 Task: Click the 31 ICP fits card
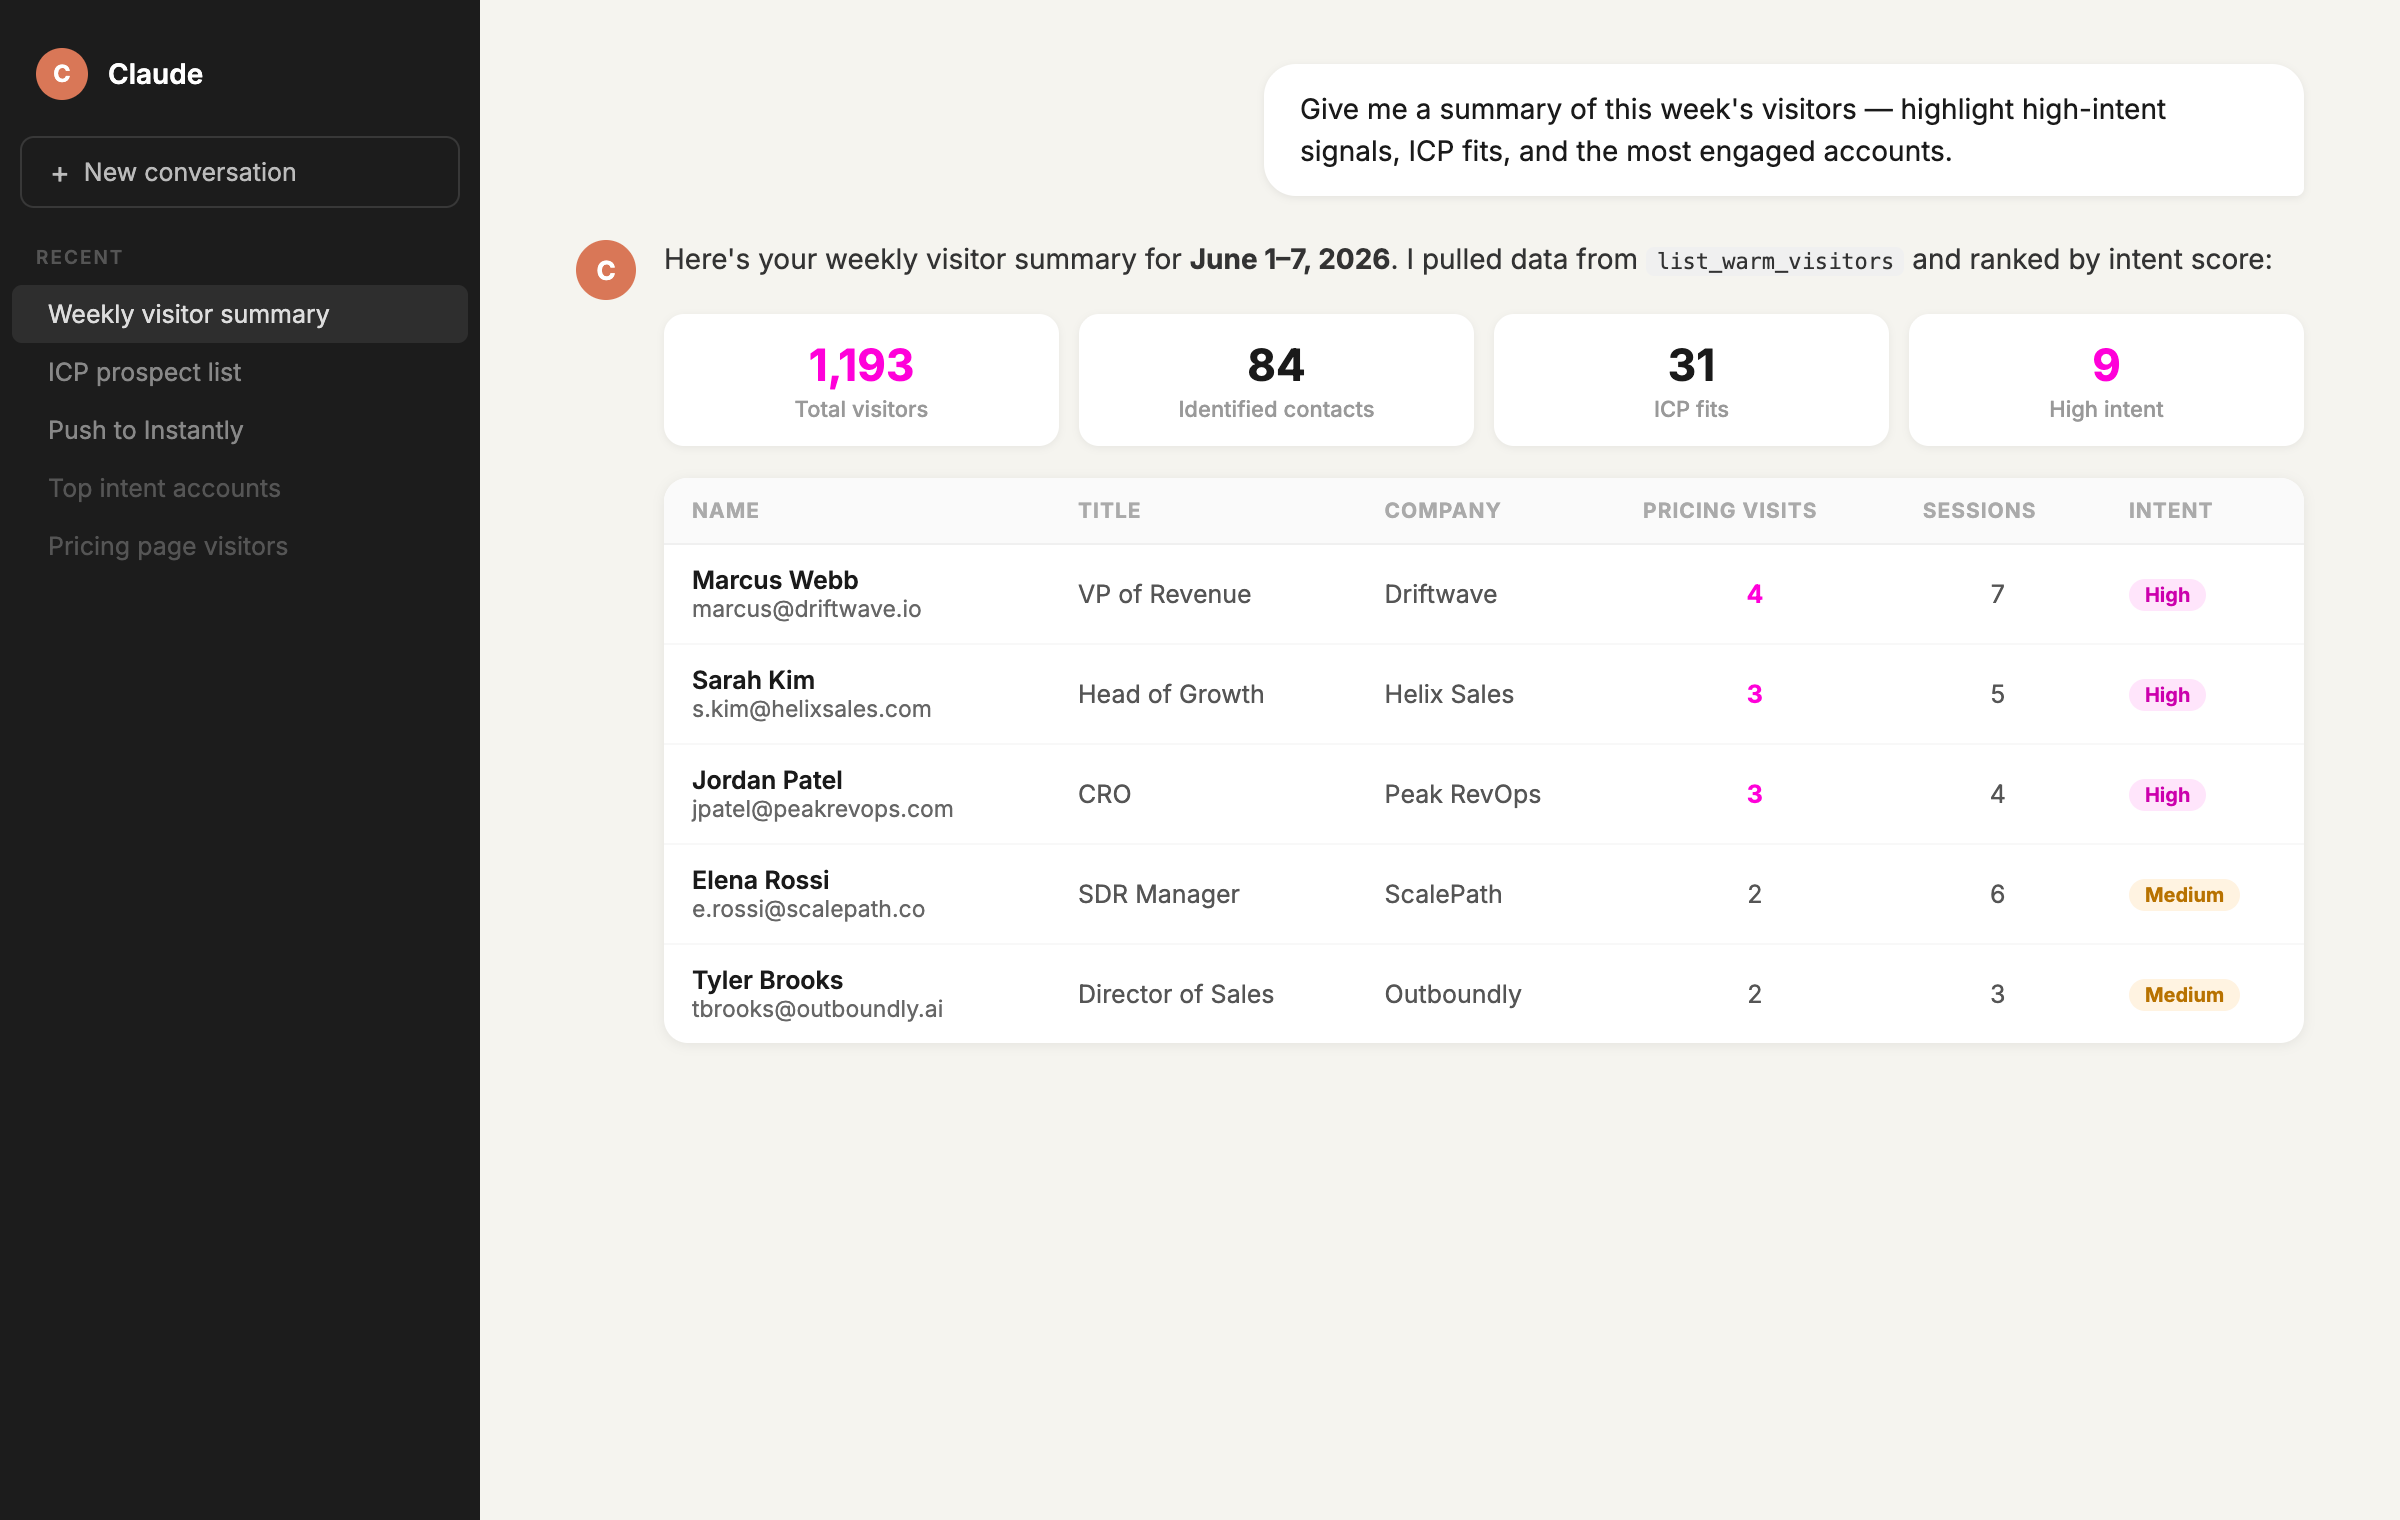pyautogui.click(x=1691, y=380)
